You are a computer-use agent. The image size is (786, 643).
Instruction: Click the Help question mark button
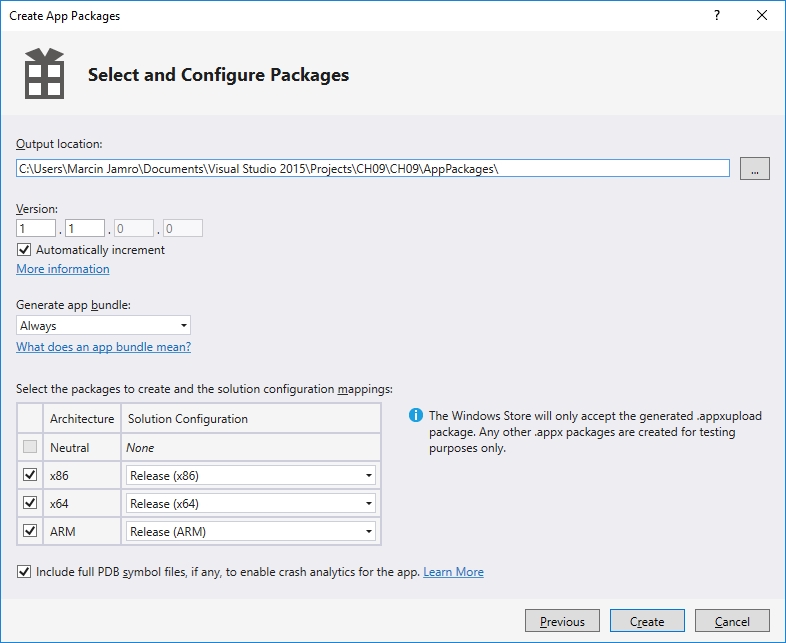(x=716, y=16)
